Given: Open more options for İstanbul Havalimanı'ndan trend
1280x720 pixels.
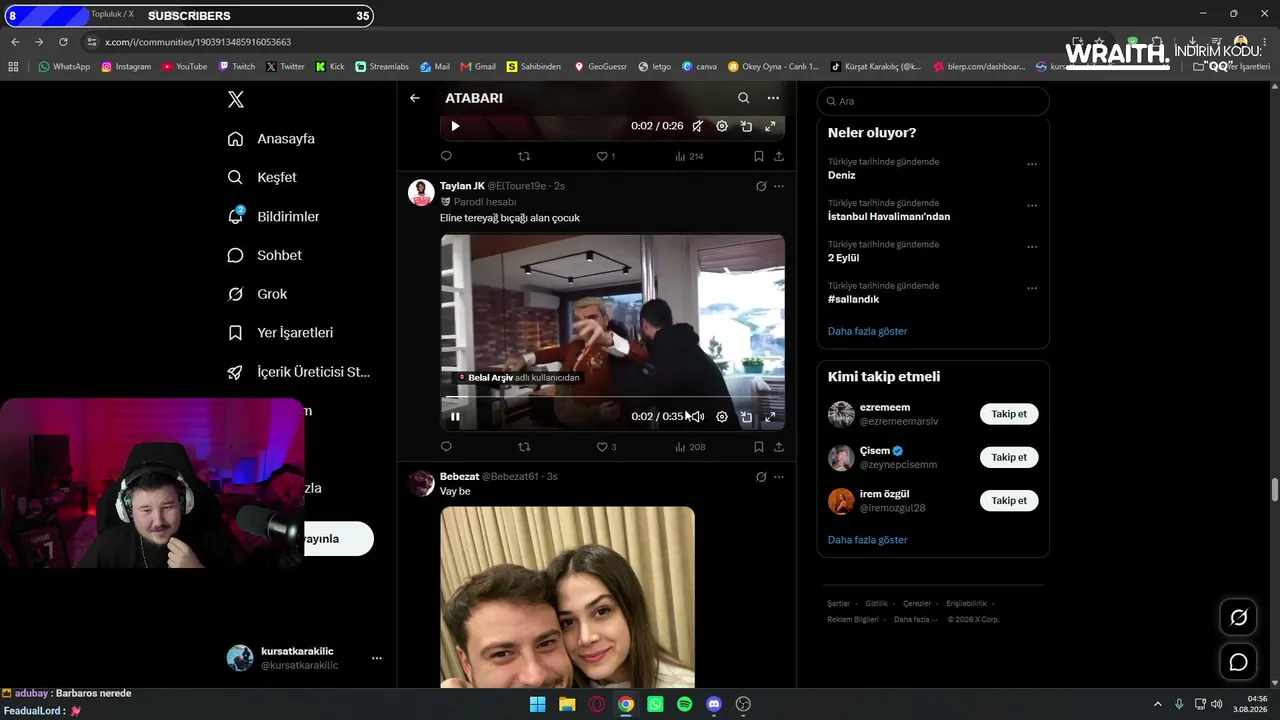Looking at the screenshot, I should [x=1032, y=205].
